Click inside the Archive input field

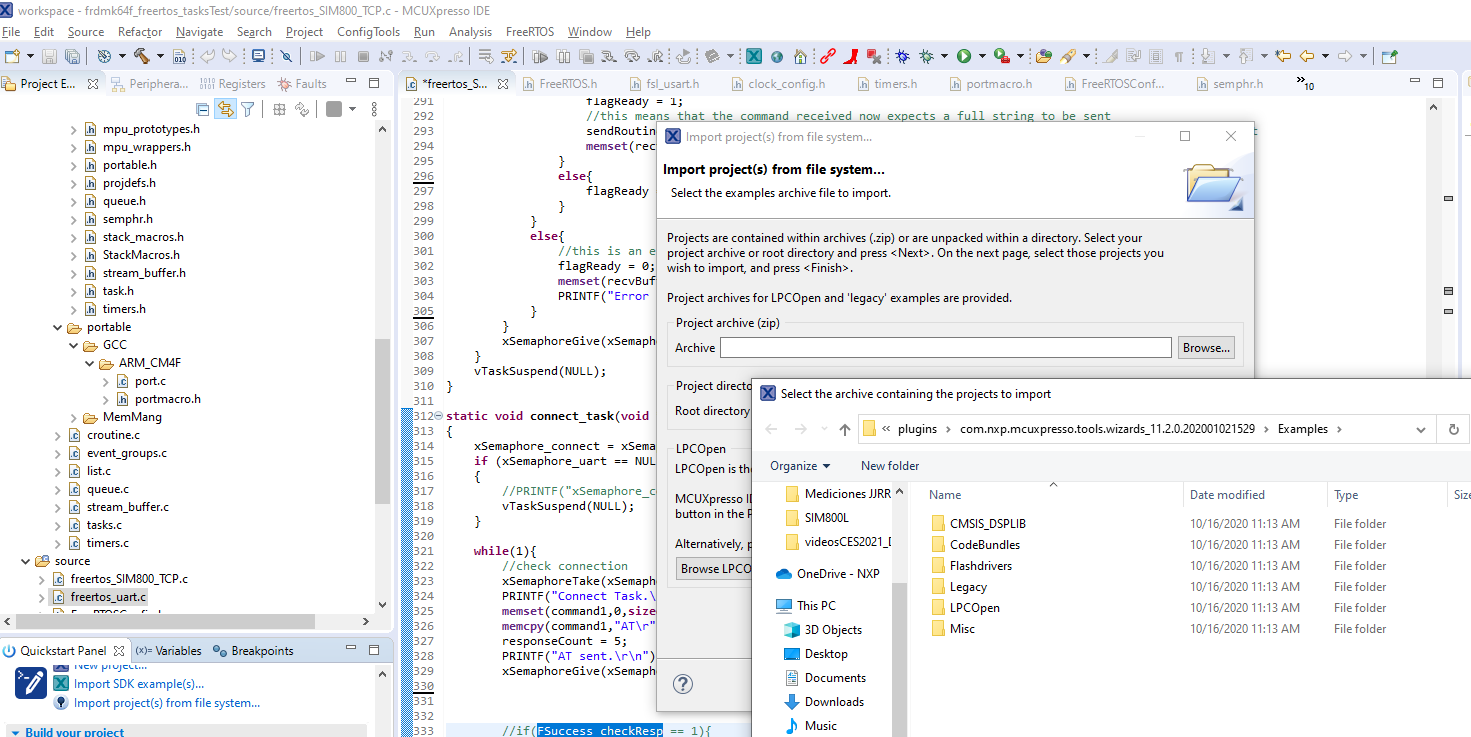(945, 347)
